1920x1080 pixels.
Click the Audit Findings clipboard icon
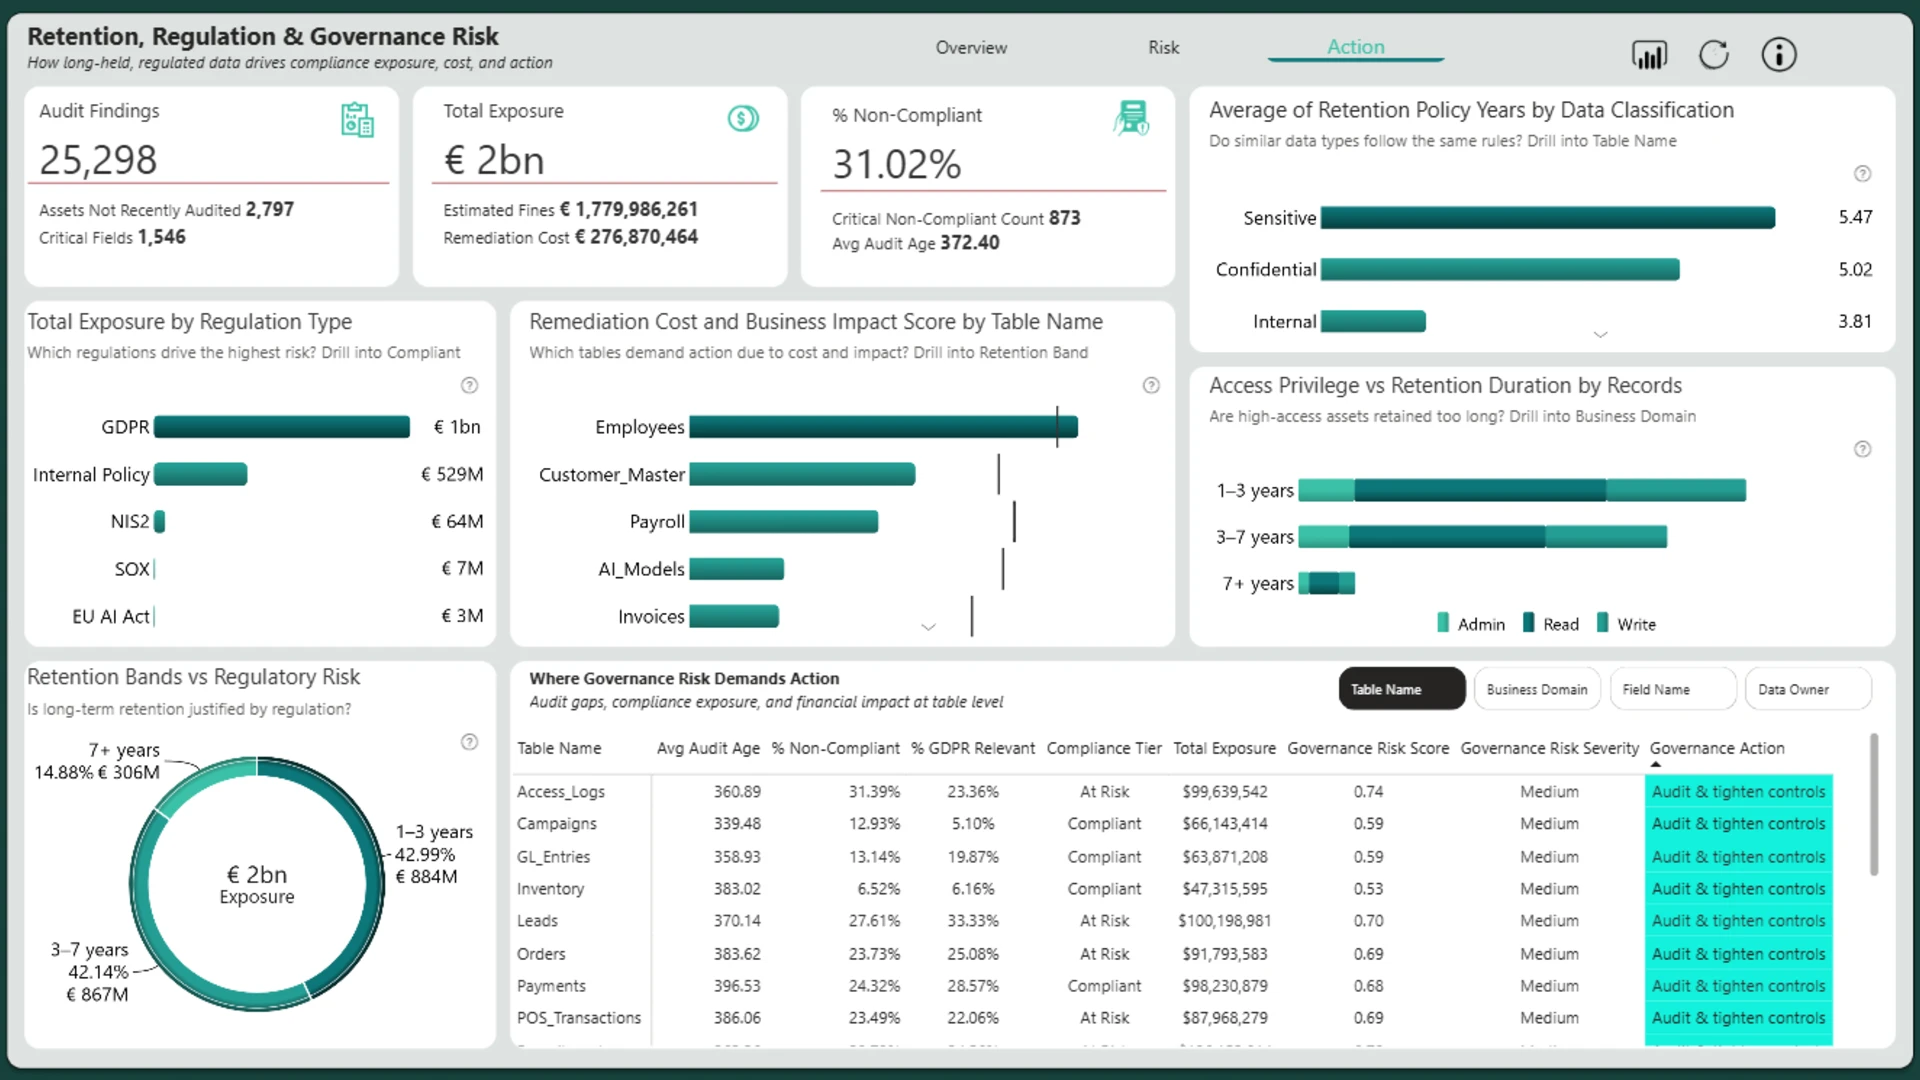pyautogui.click(x=357, y=120)
